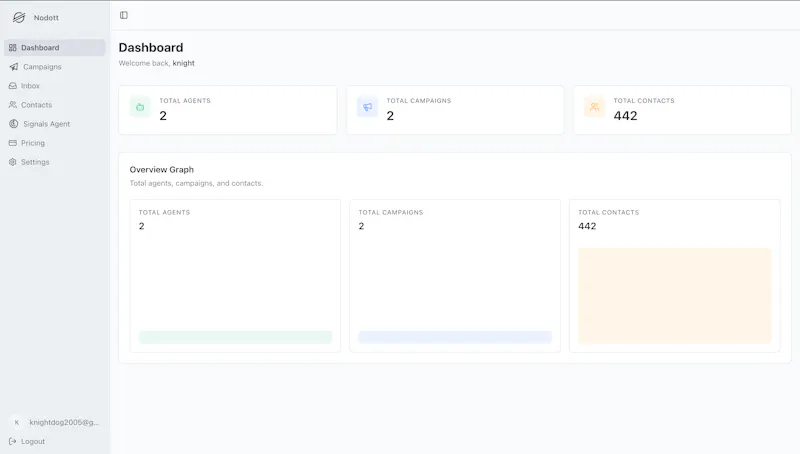The height and width of the screenshot is (454, 800).
Task: Click the blue Total Campaigns megaphone icon
Action: click(x=367, y=107)
